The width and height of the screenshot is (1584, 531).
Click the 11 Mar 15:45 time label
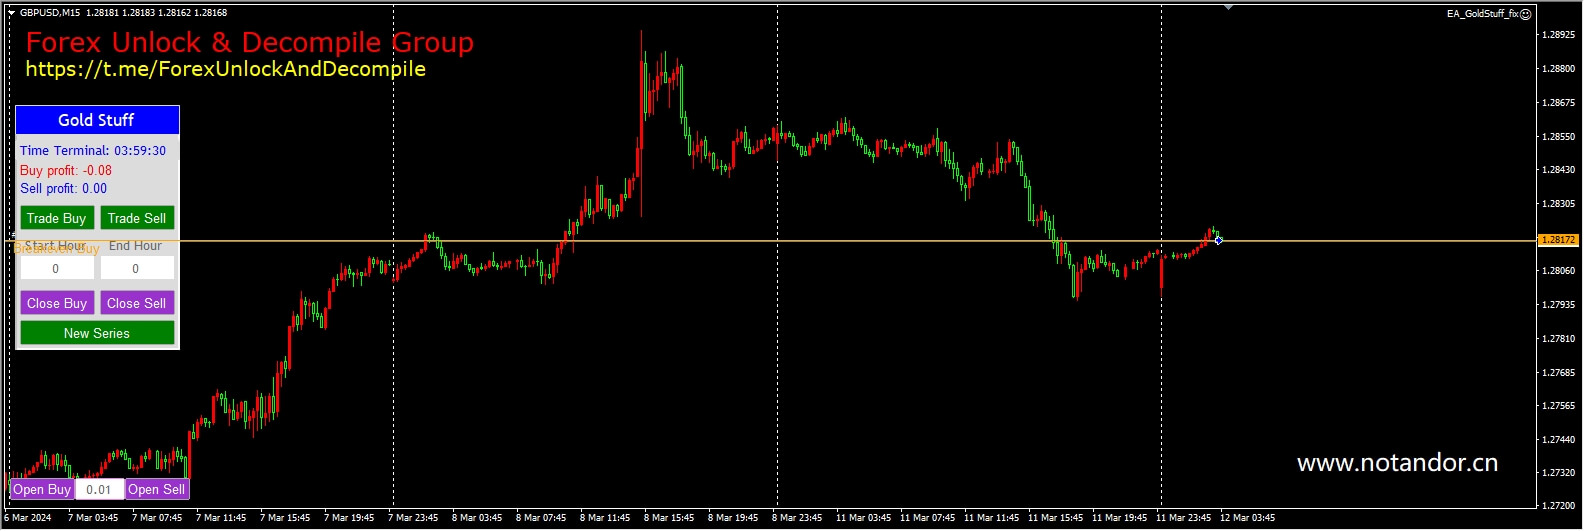pyautogui.click(x=1055, y=518)
